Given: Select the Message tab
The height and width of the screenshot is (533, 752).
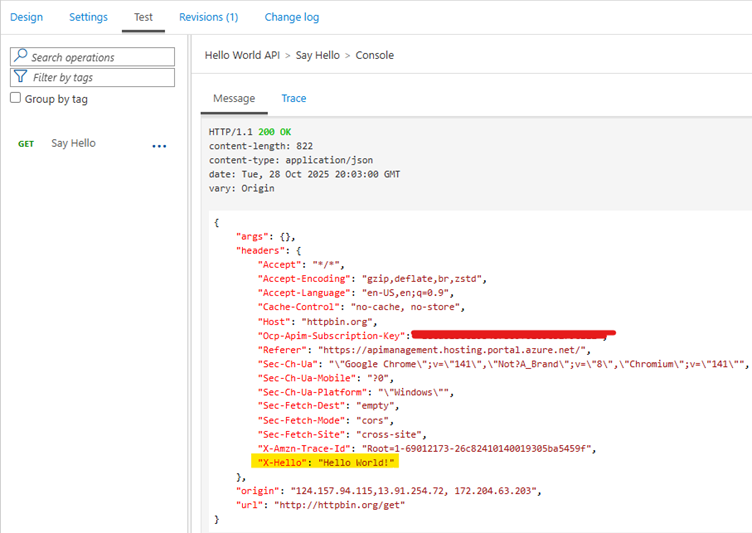Looking at the screenshot, I should pos(234,98).
